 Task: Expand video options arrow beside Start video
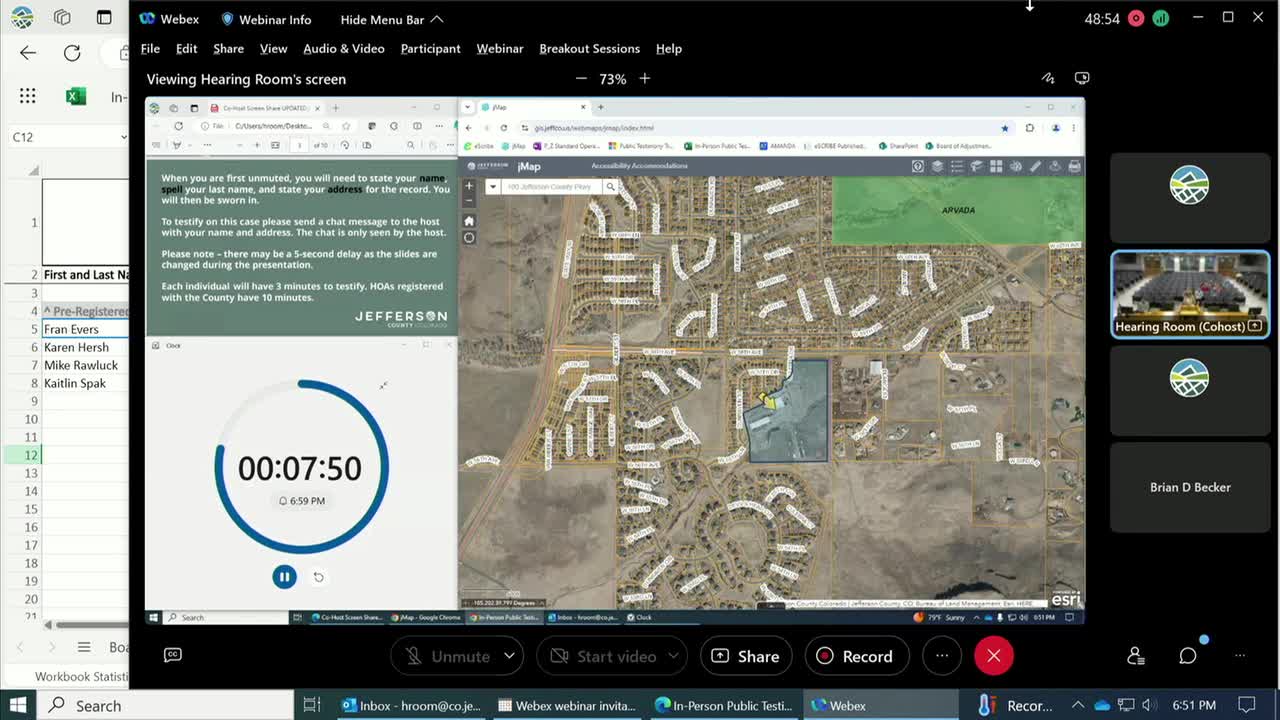pos(674,656)
